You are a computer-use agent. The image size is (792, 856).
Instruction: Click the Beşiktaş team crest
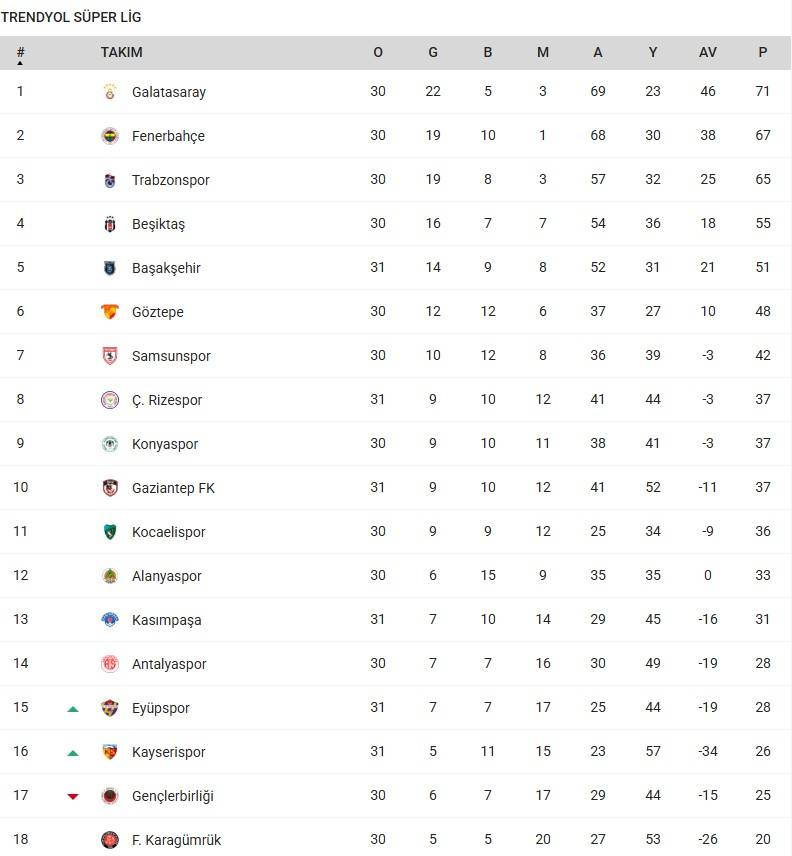[x=110, y=224]
